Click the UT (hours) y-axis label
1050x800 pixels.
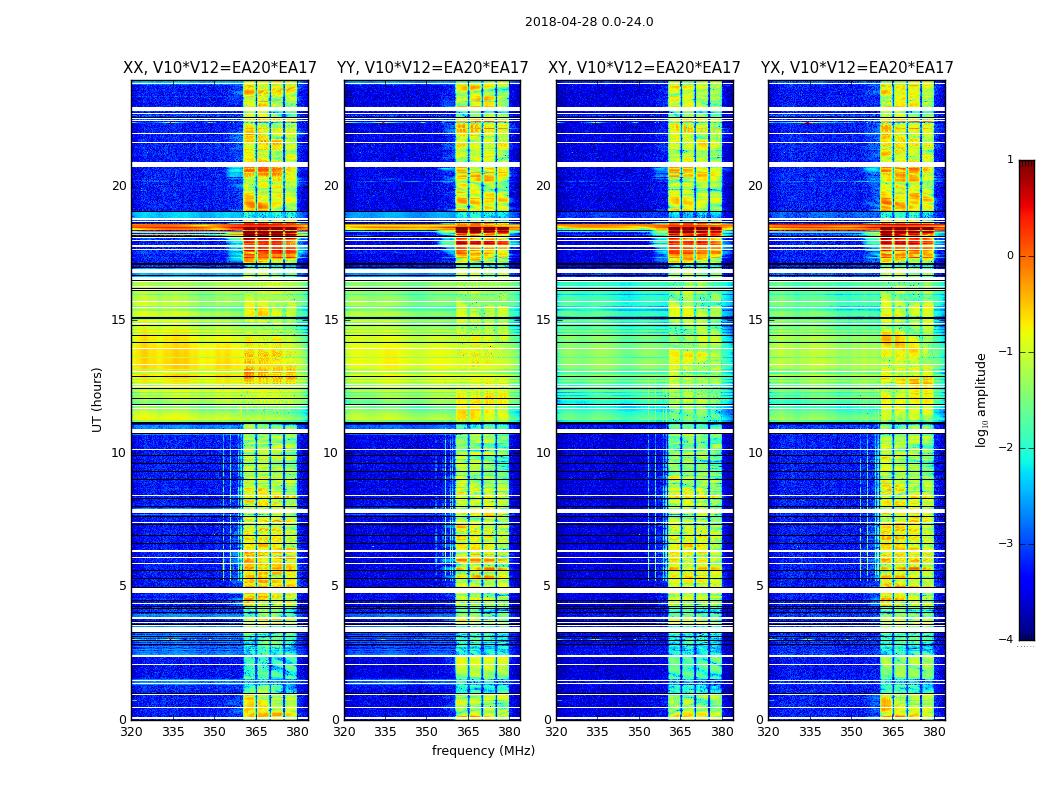(x=97, y=399)
